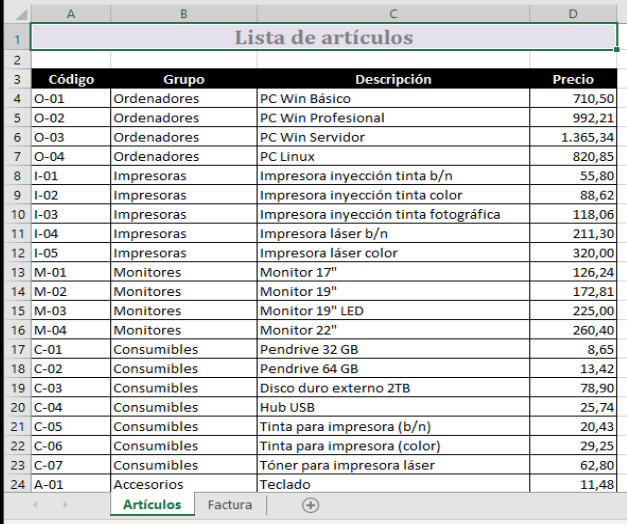Select cell 'PC Win Profesional'

[x=393, y=118]
